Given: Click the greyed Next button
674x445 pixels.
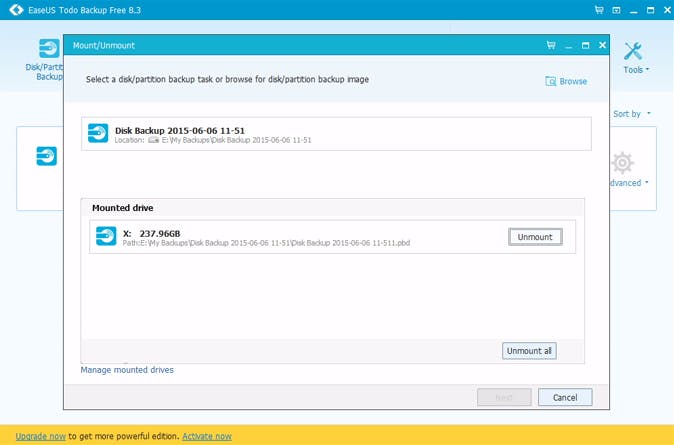Looking at the screenshot, I should coord(504,397).
